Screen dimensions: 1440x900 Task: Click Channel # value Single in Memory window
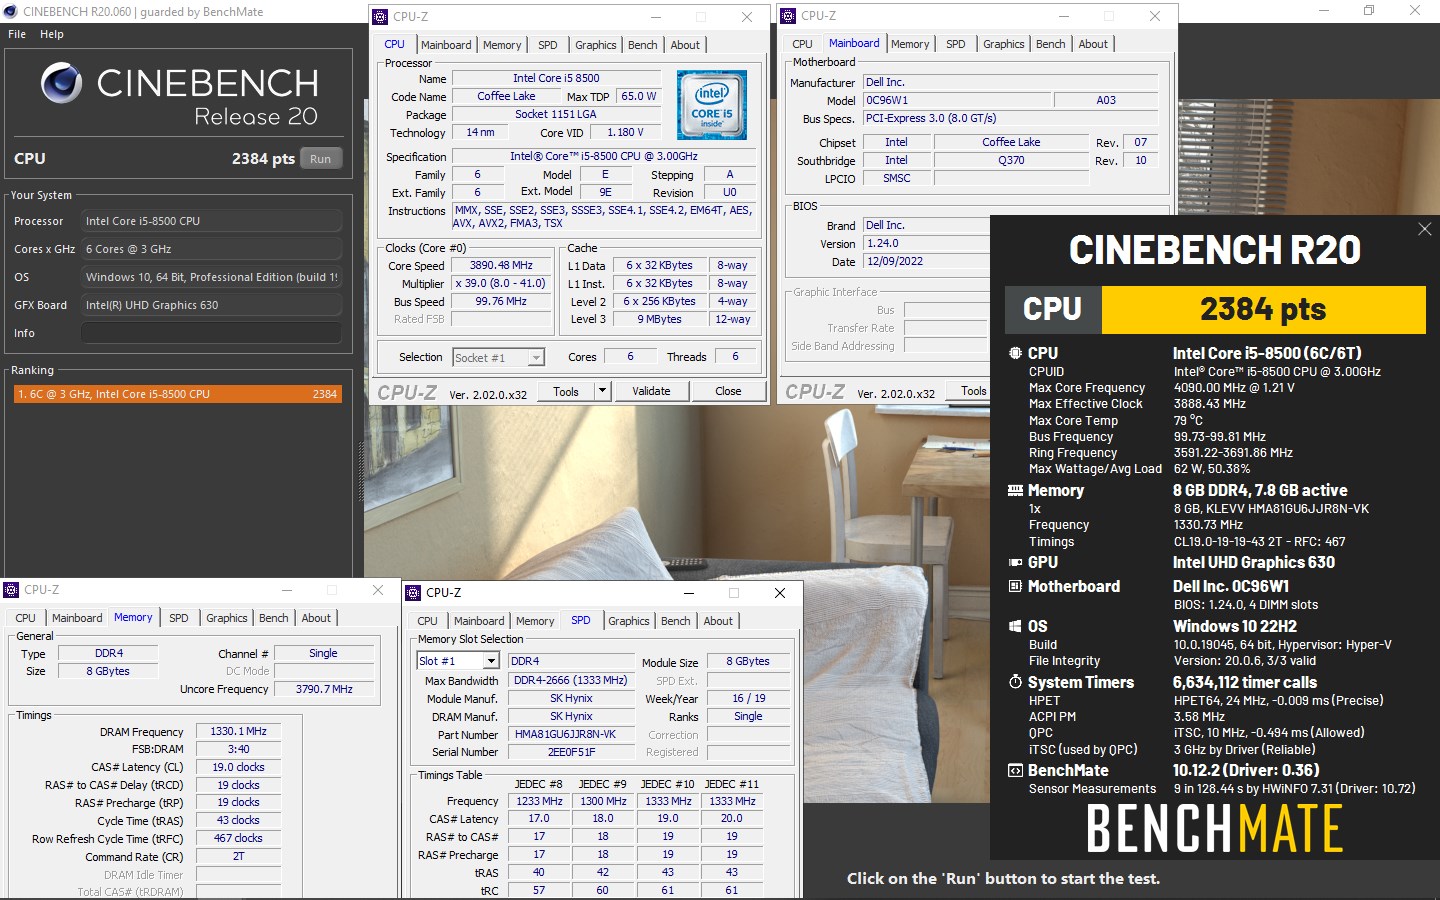(x=324, y=654)
